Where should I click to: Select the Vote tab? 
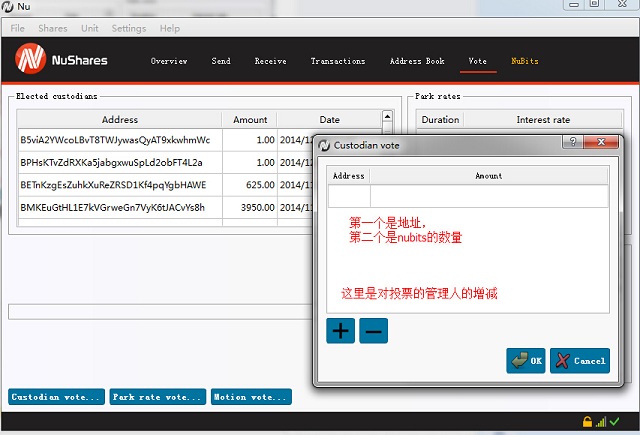point(478,61)
